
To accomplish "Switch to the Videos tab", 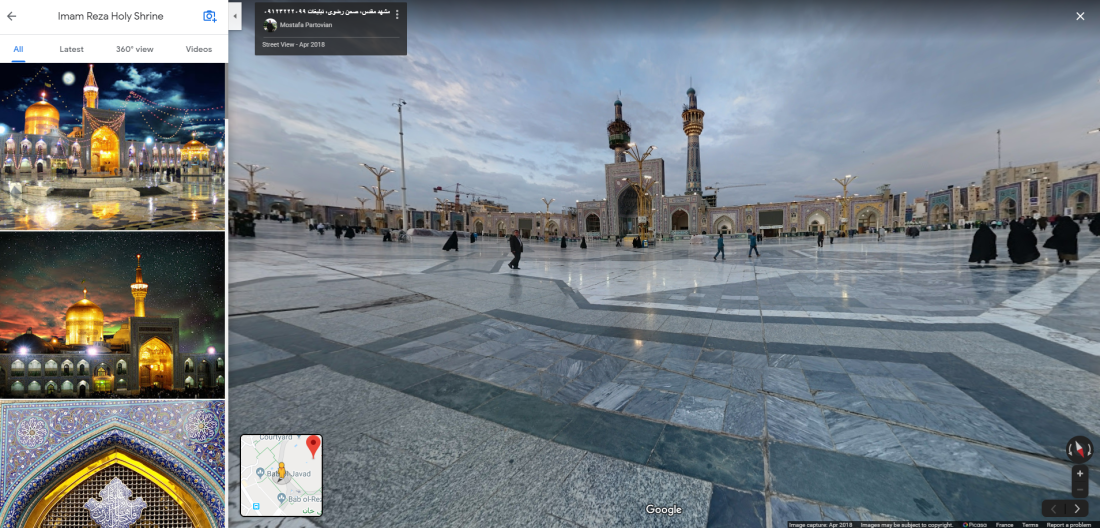I will coord(199,49).
